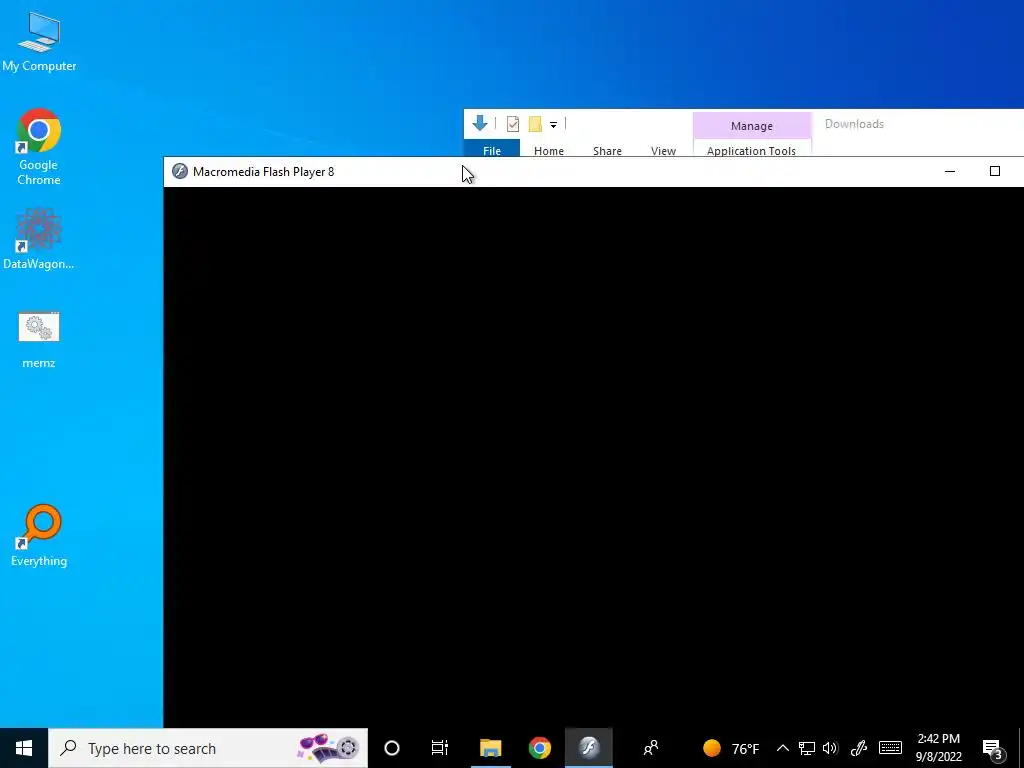Open the Windows Start menu

(24, 748)
